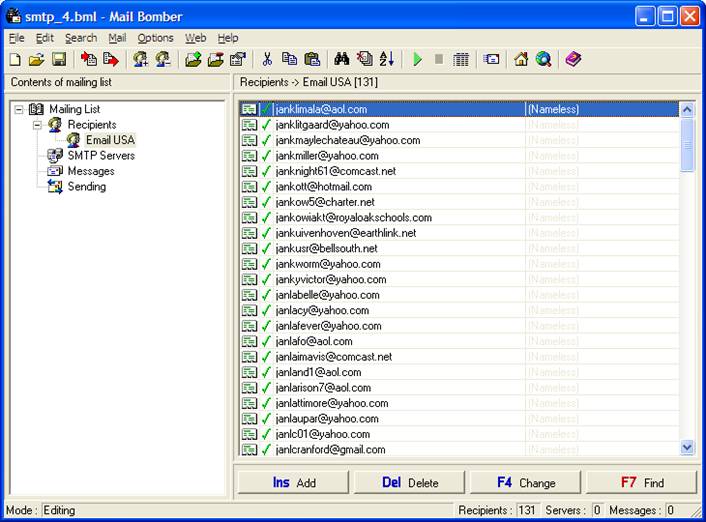Toggle check mark for janklitgaard@yahoo.com
The width and height of the screenshot is (706, 522).
click(267, 125)
